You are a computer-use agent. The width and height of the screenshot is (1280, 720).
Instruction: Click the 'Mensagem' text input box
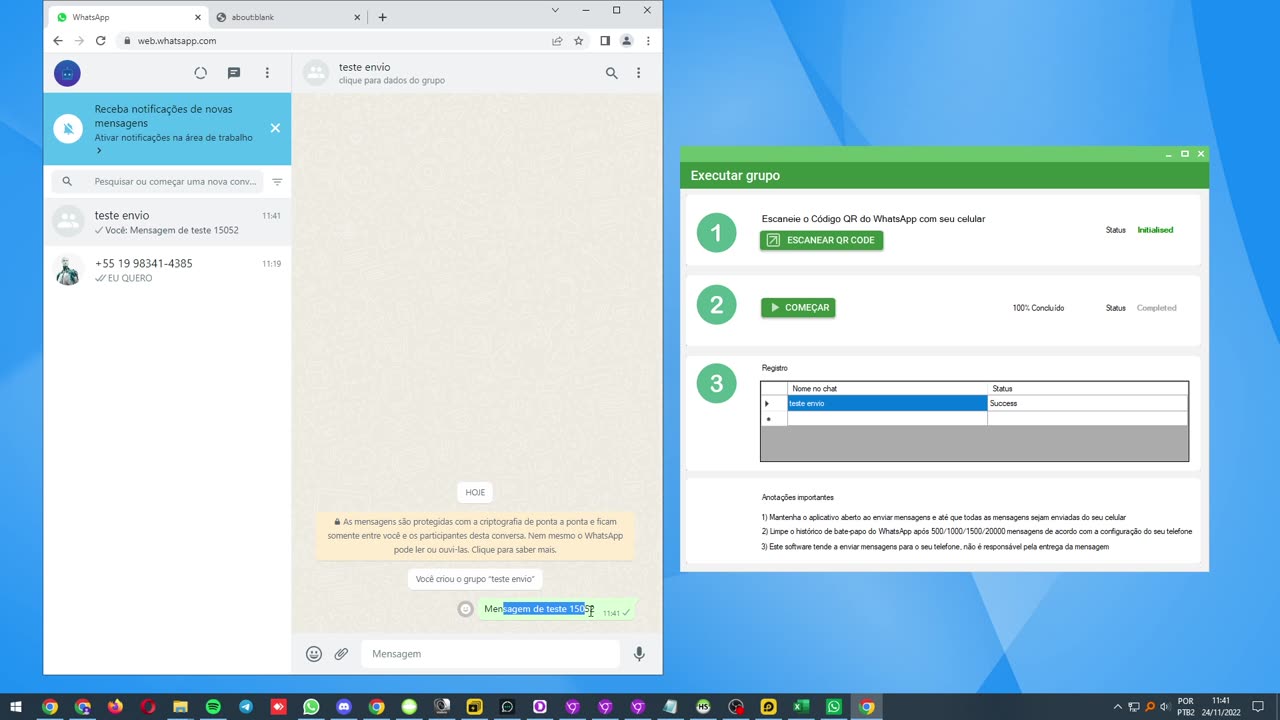[490, 654]
